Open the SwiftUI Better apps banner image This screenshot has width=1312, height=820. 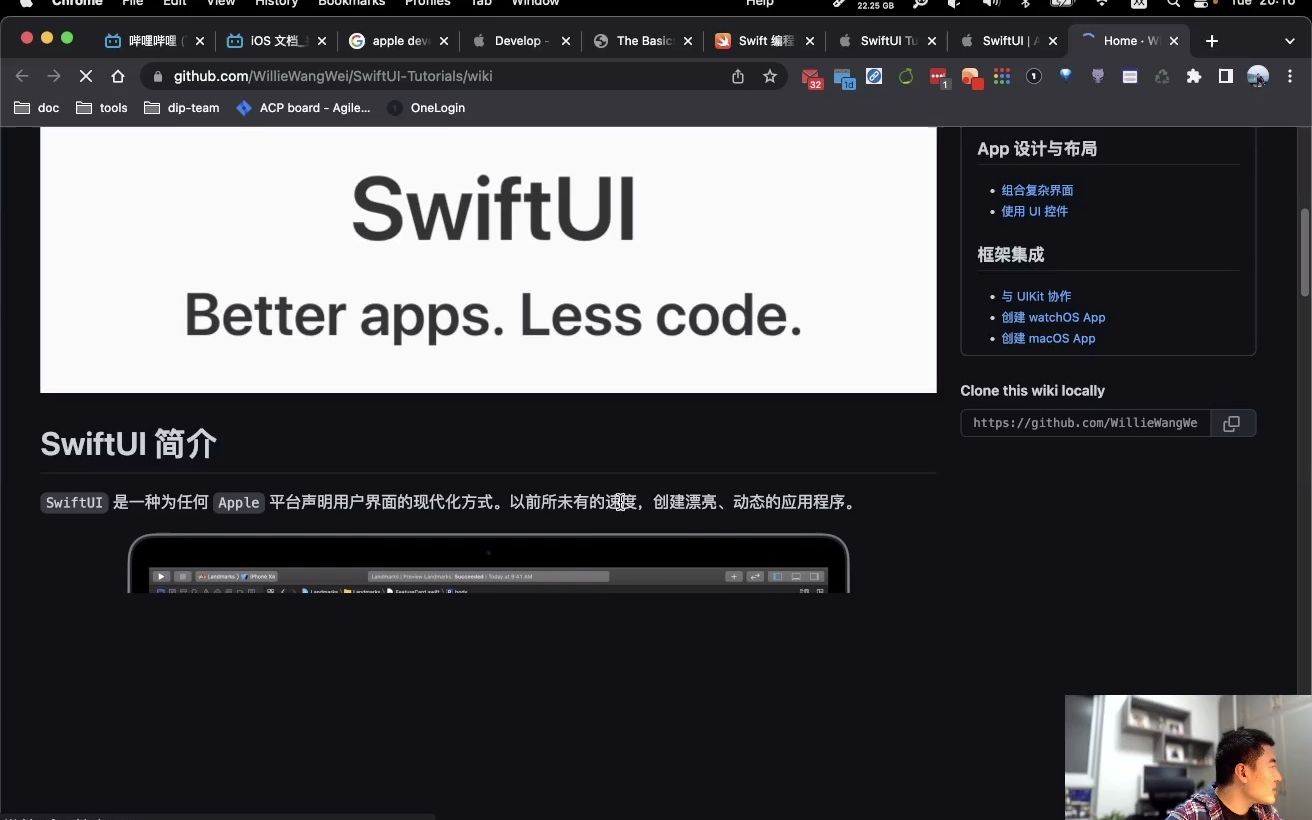coord(488,260)
